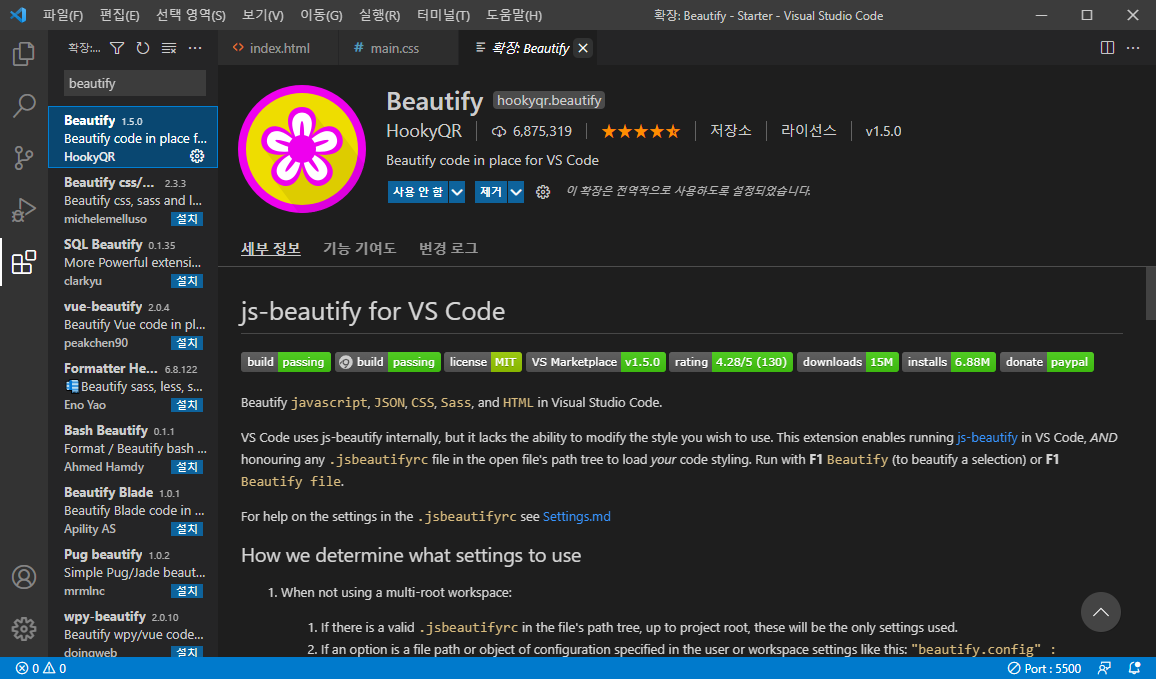The width and height of the screenshot is (1156, 679).
Task: Click the Beautify flower logo
Action: pos(302,149)
